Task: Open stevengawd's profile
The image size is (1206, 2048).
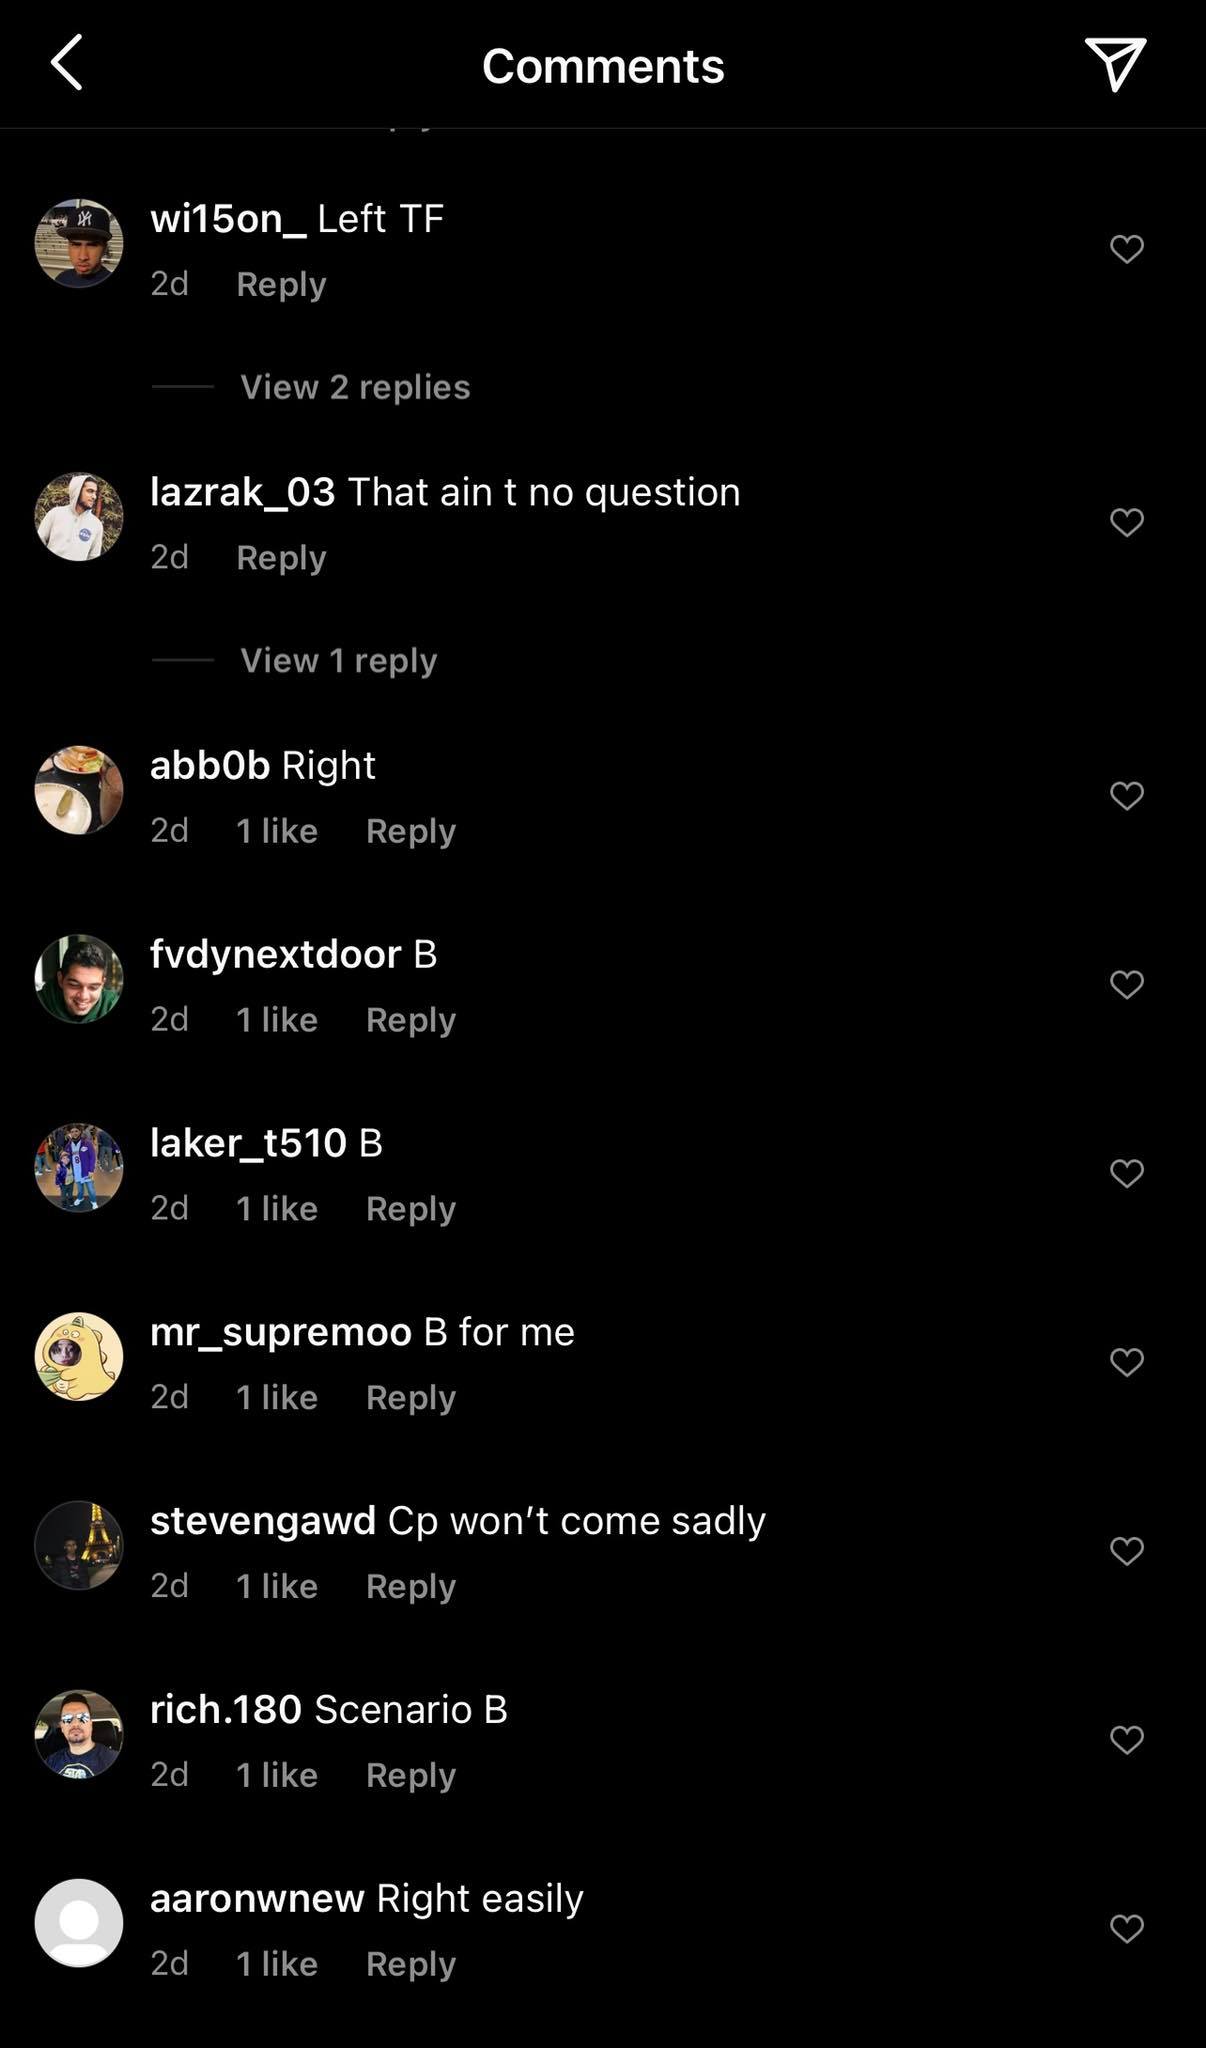Action: click(261, 1519)
